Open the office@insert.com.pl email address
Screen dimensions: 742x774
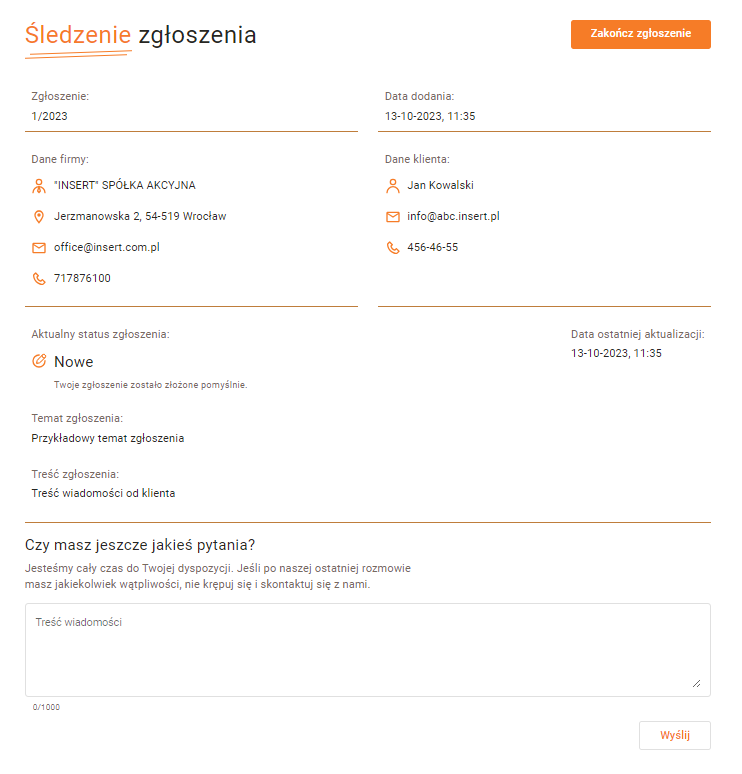pos(107,247)
